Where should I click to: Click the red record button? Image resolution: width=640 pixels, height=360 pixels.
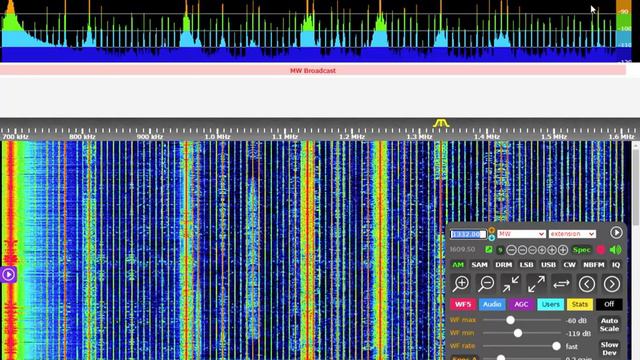click(601, 250)
